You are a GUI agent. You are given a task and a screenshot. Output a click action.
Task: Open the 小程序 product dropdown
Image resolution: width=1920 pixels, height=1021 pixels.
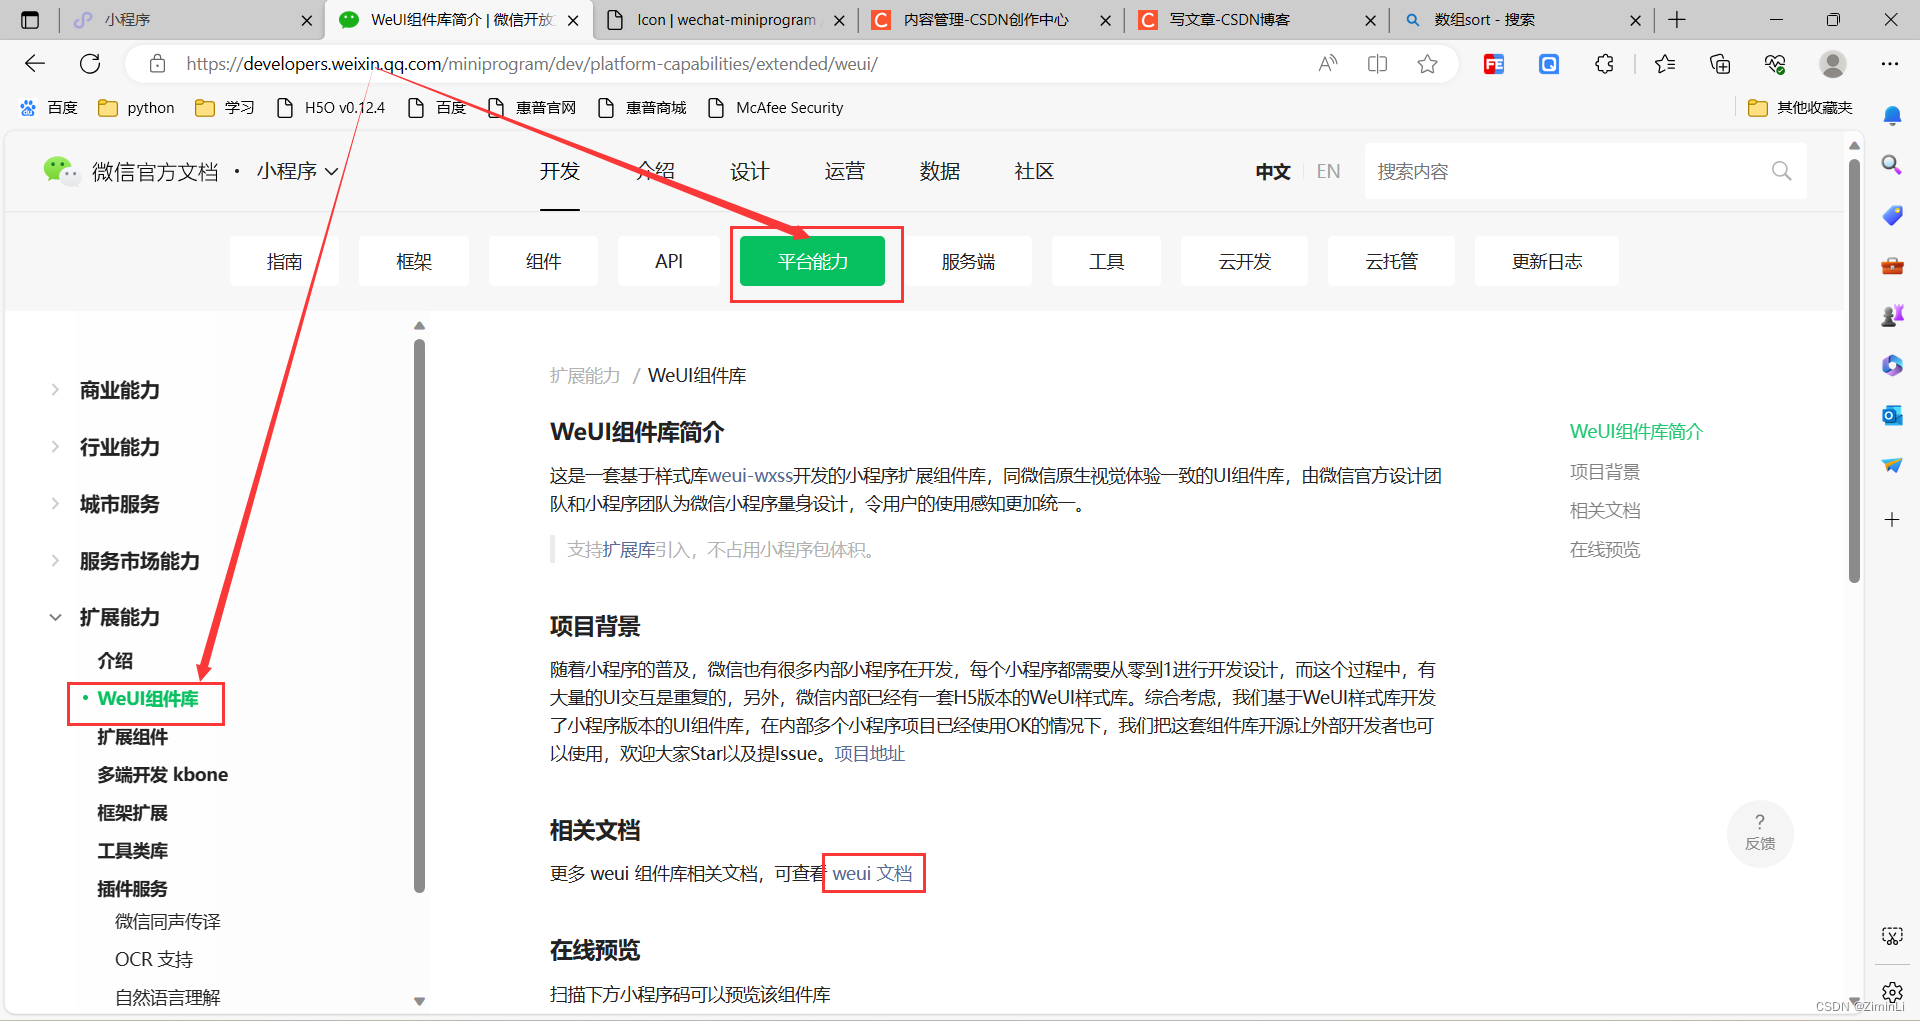coord(297,171)
